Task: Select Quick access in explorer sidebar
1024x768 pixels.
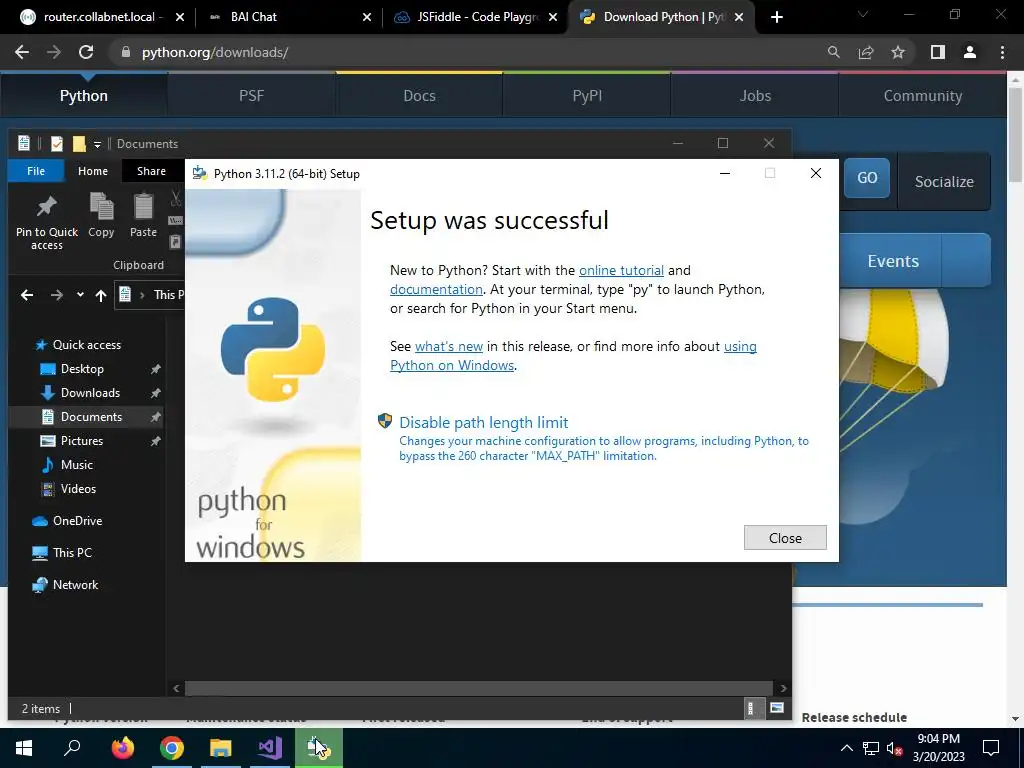Action: 87,345
